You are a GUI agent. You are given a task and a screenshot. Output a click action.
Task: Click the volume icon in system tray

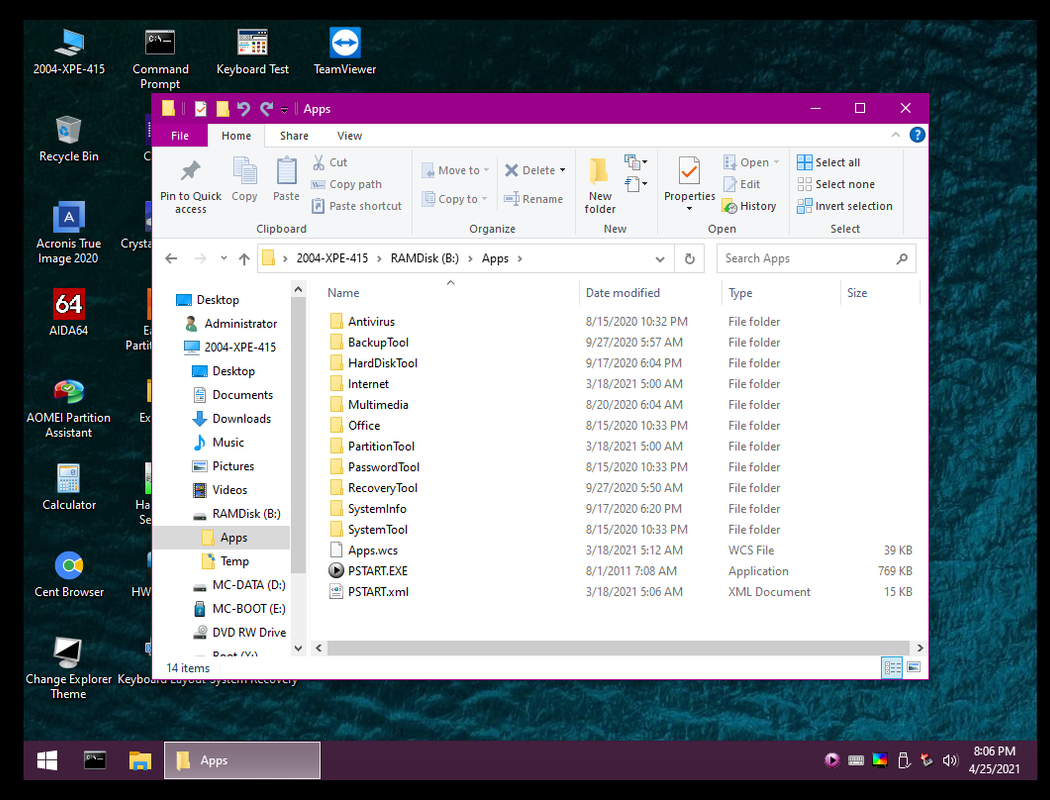tap(950, 761)
